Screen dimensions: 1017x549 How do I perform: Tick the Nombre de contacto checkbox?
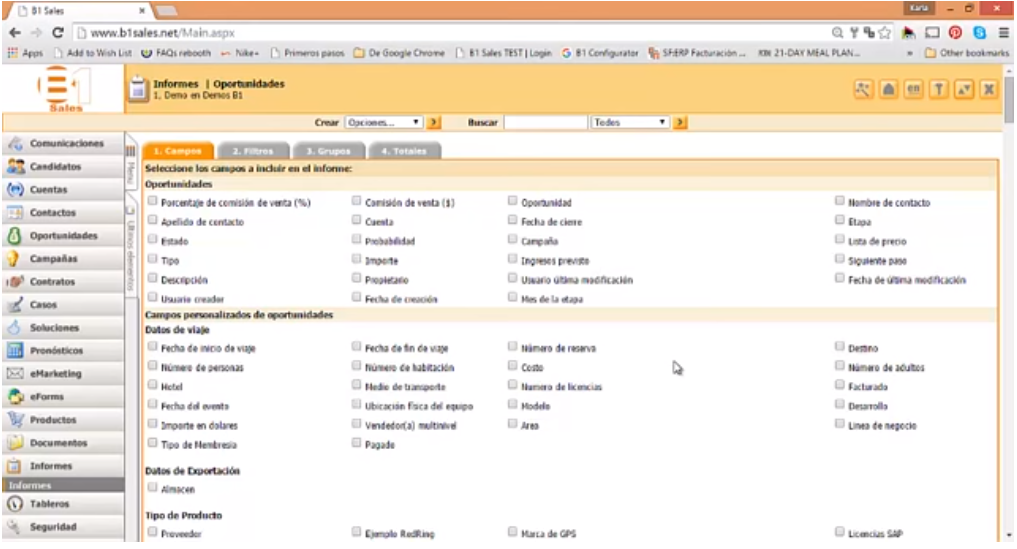click(840, 201)
